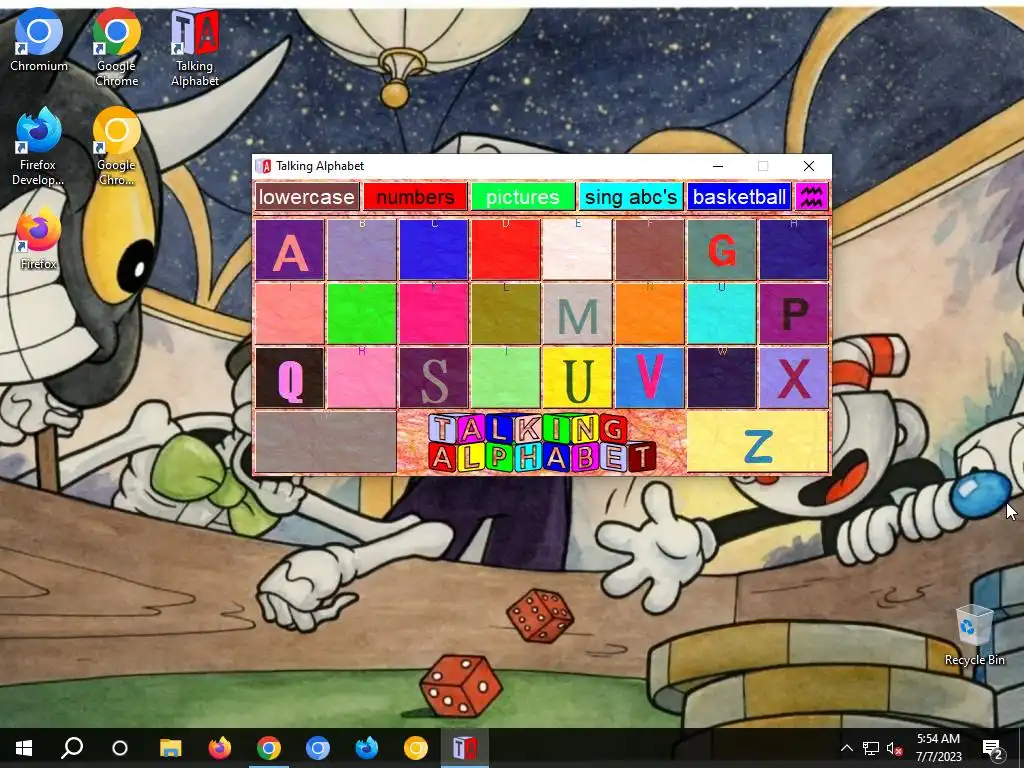Launch Firefox from the taskbar

click(219, 748)
